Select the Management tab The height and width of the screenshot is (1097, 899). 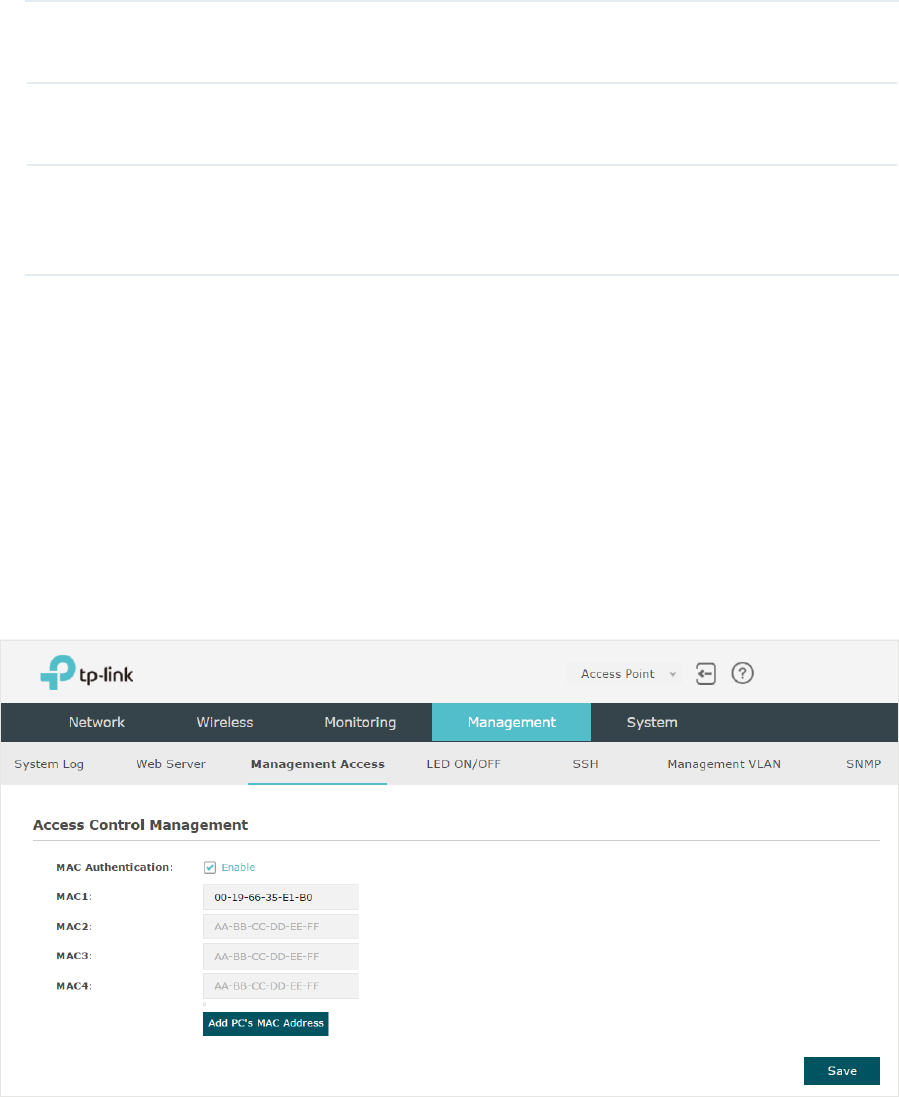coord(511,722)
